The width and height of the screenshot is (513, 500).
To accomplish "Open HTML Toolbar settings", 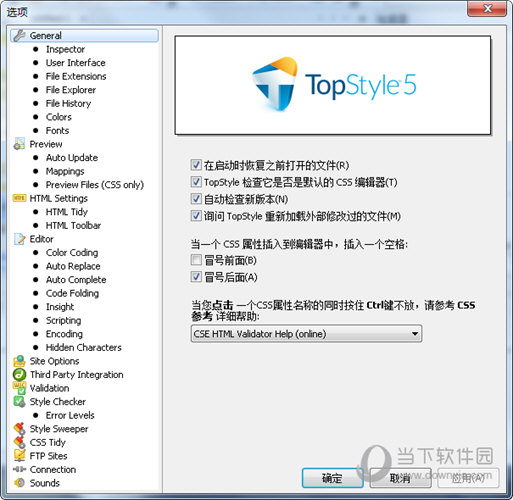I will [73, 226].
